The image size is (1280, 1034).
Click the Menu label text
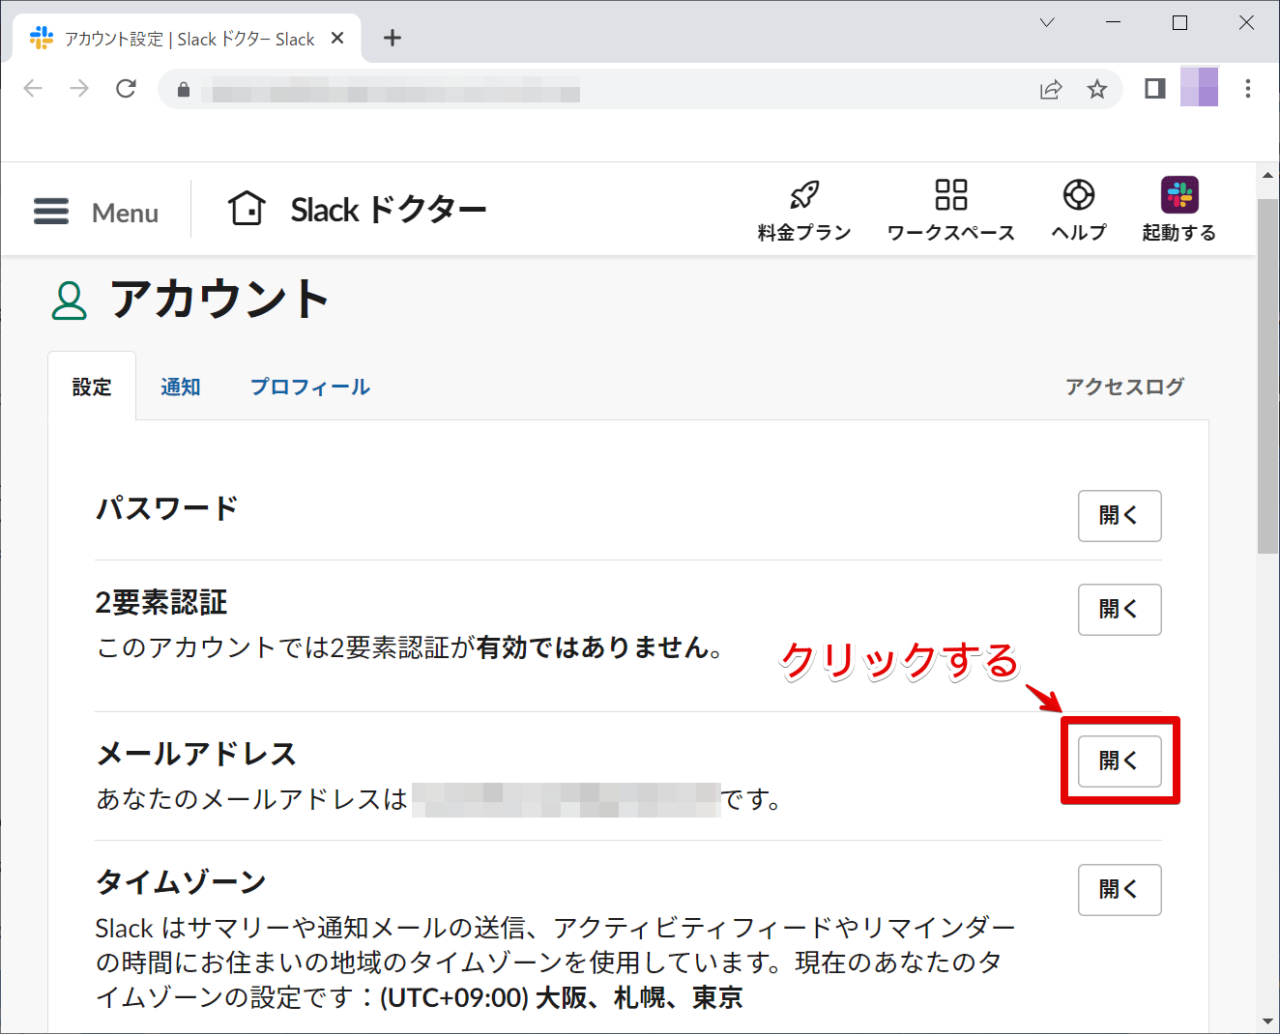pyautogui.click(x=125, y=213)
